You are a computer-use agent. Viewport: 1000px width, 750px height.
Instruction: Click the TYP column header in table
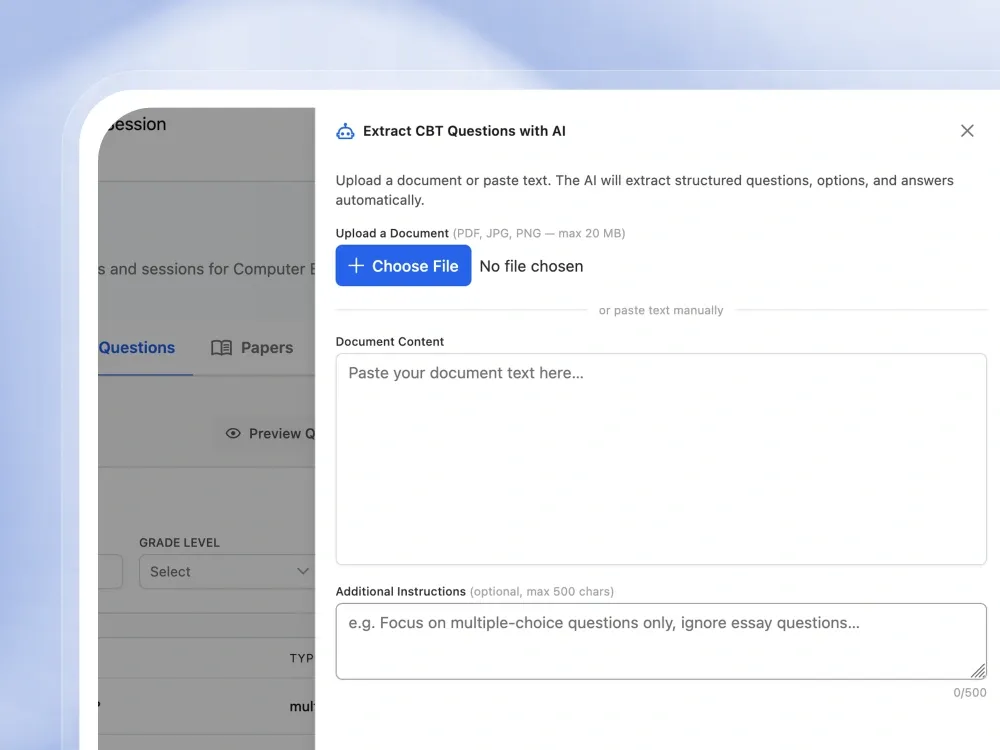pyautogui.click(x=302, y=658)
